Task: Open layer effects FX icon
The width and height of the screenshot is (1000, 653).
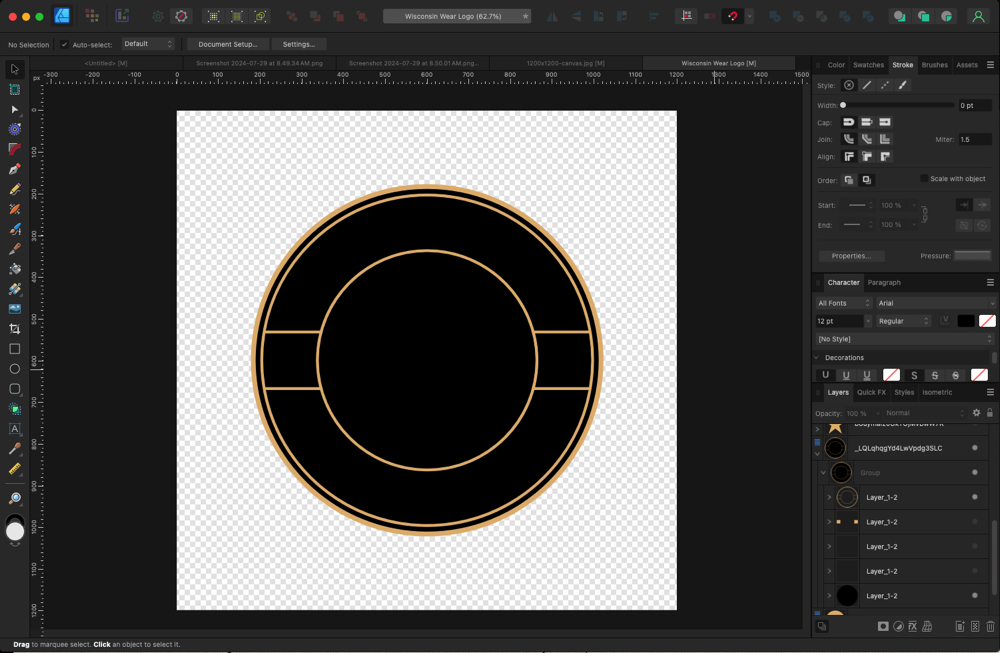Action: click(912, 627)
